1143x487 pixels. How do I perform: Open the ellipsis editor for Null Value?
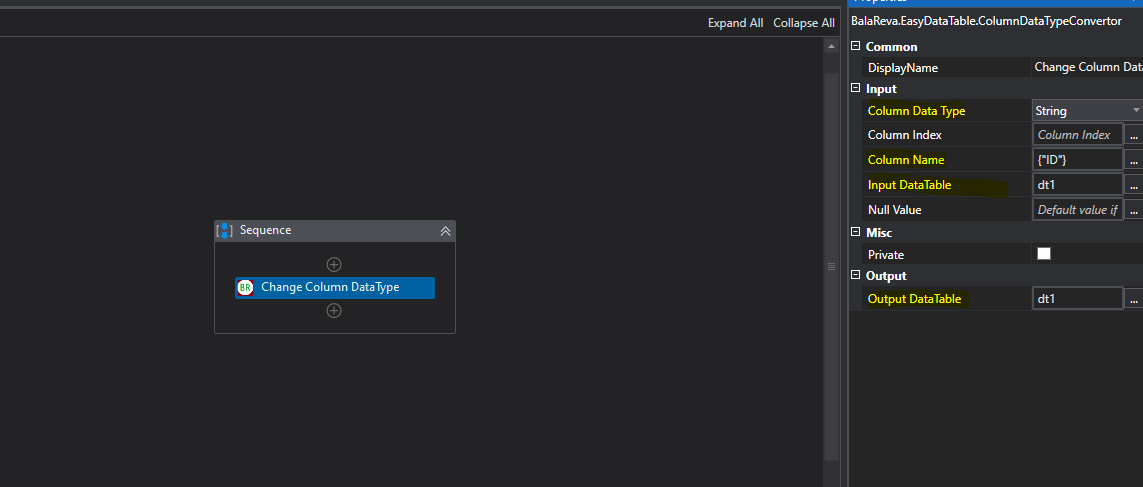(1133, 210)
